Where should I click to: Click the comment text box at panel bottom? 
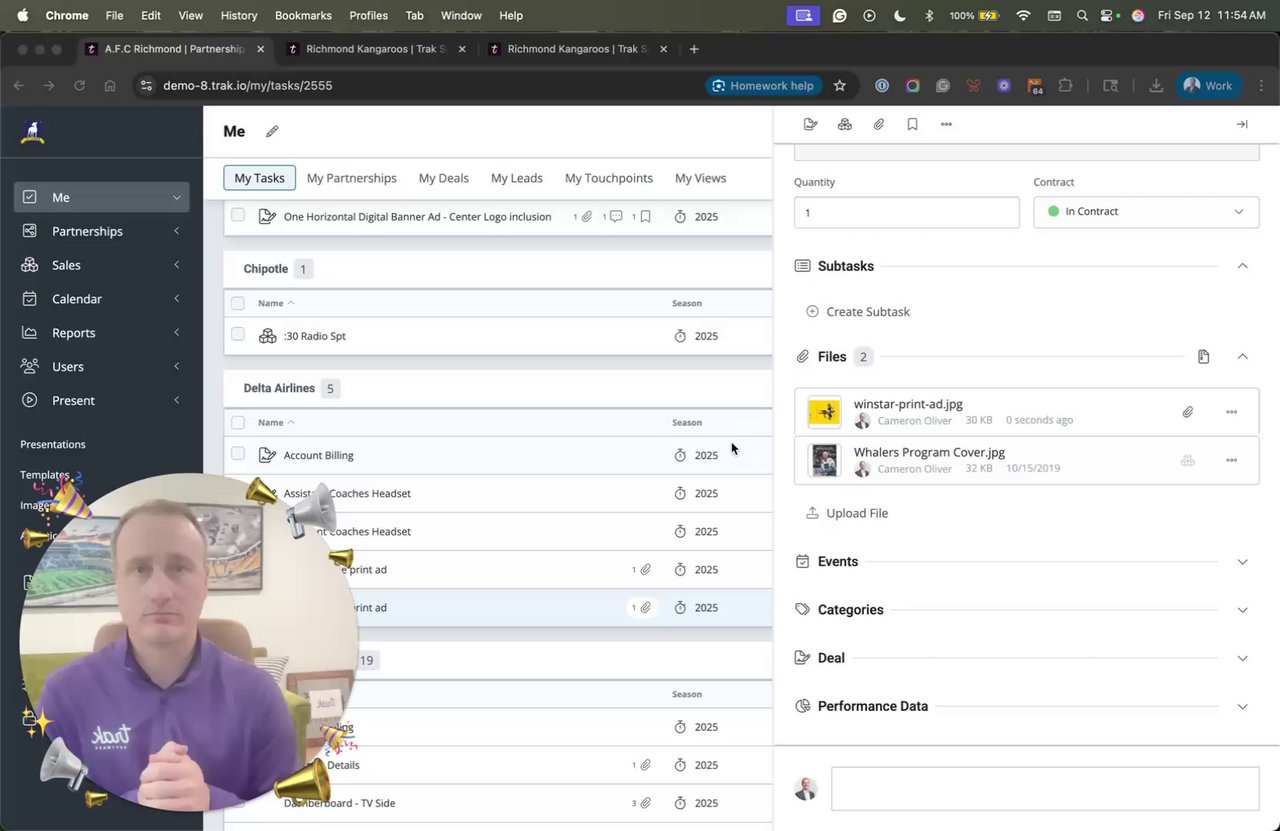pos(1045,789)
